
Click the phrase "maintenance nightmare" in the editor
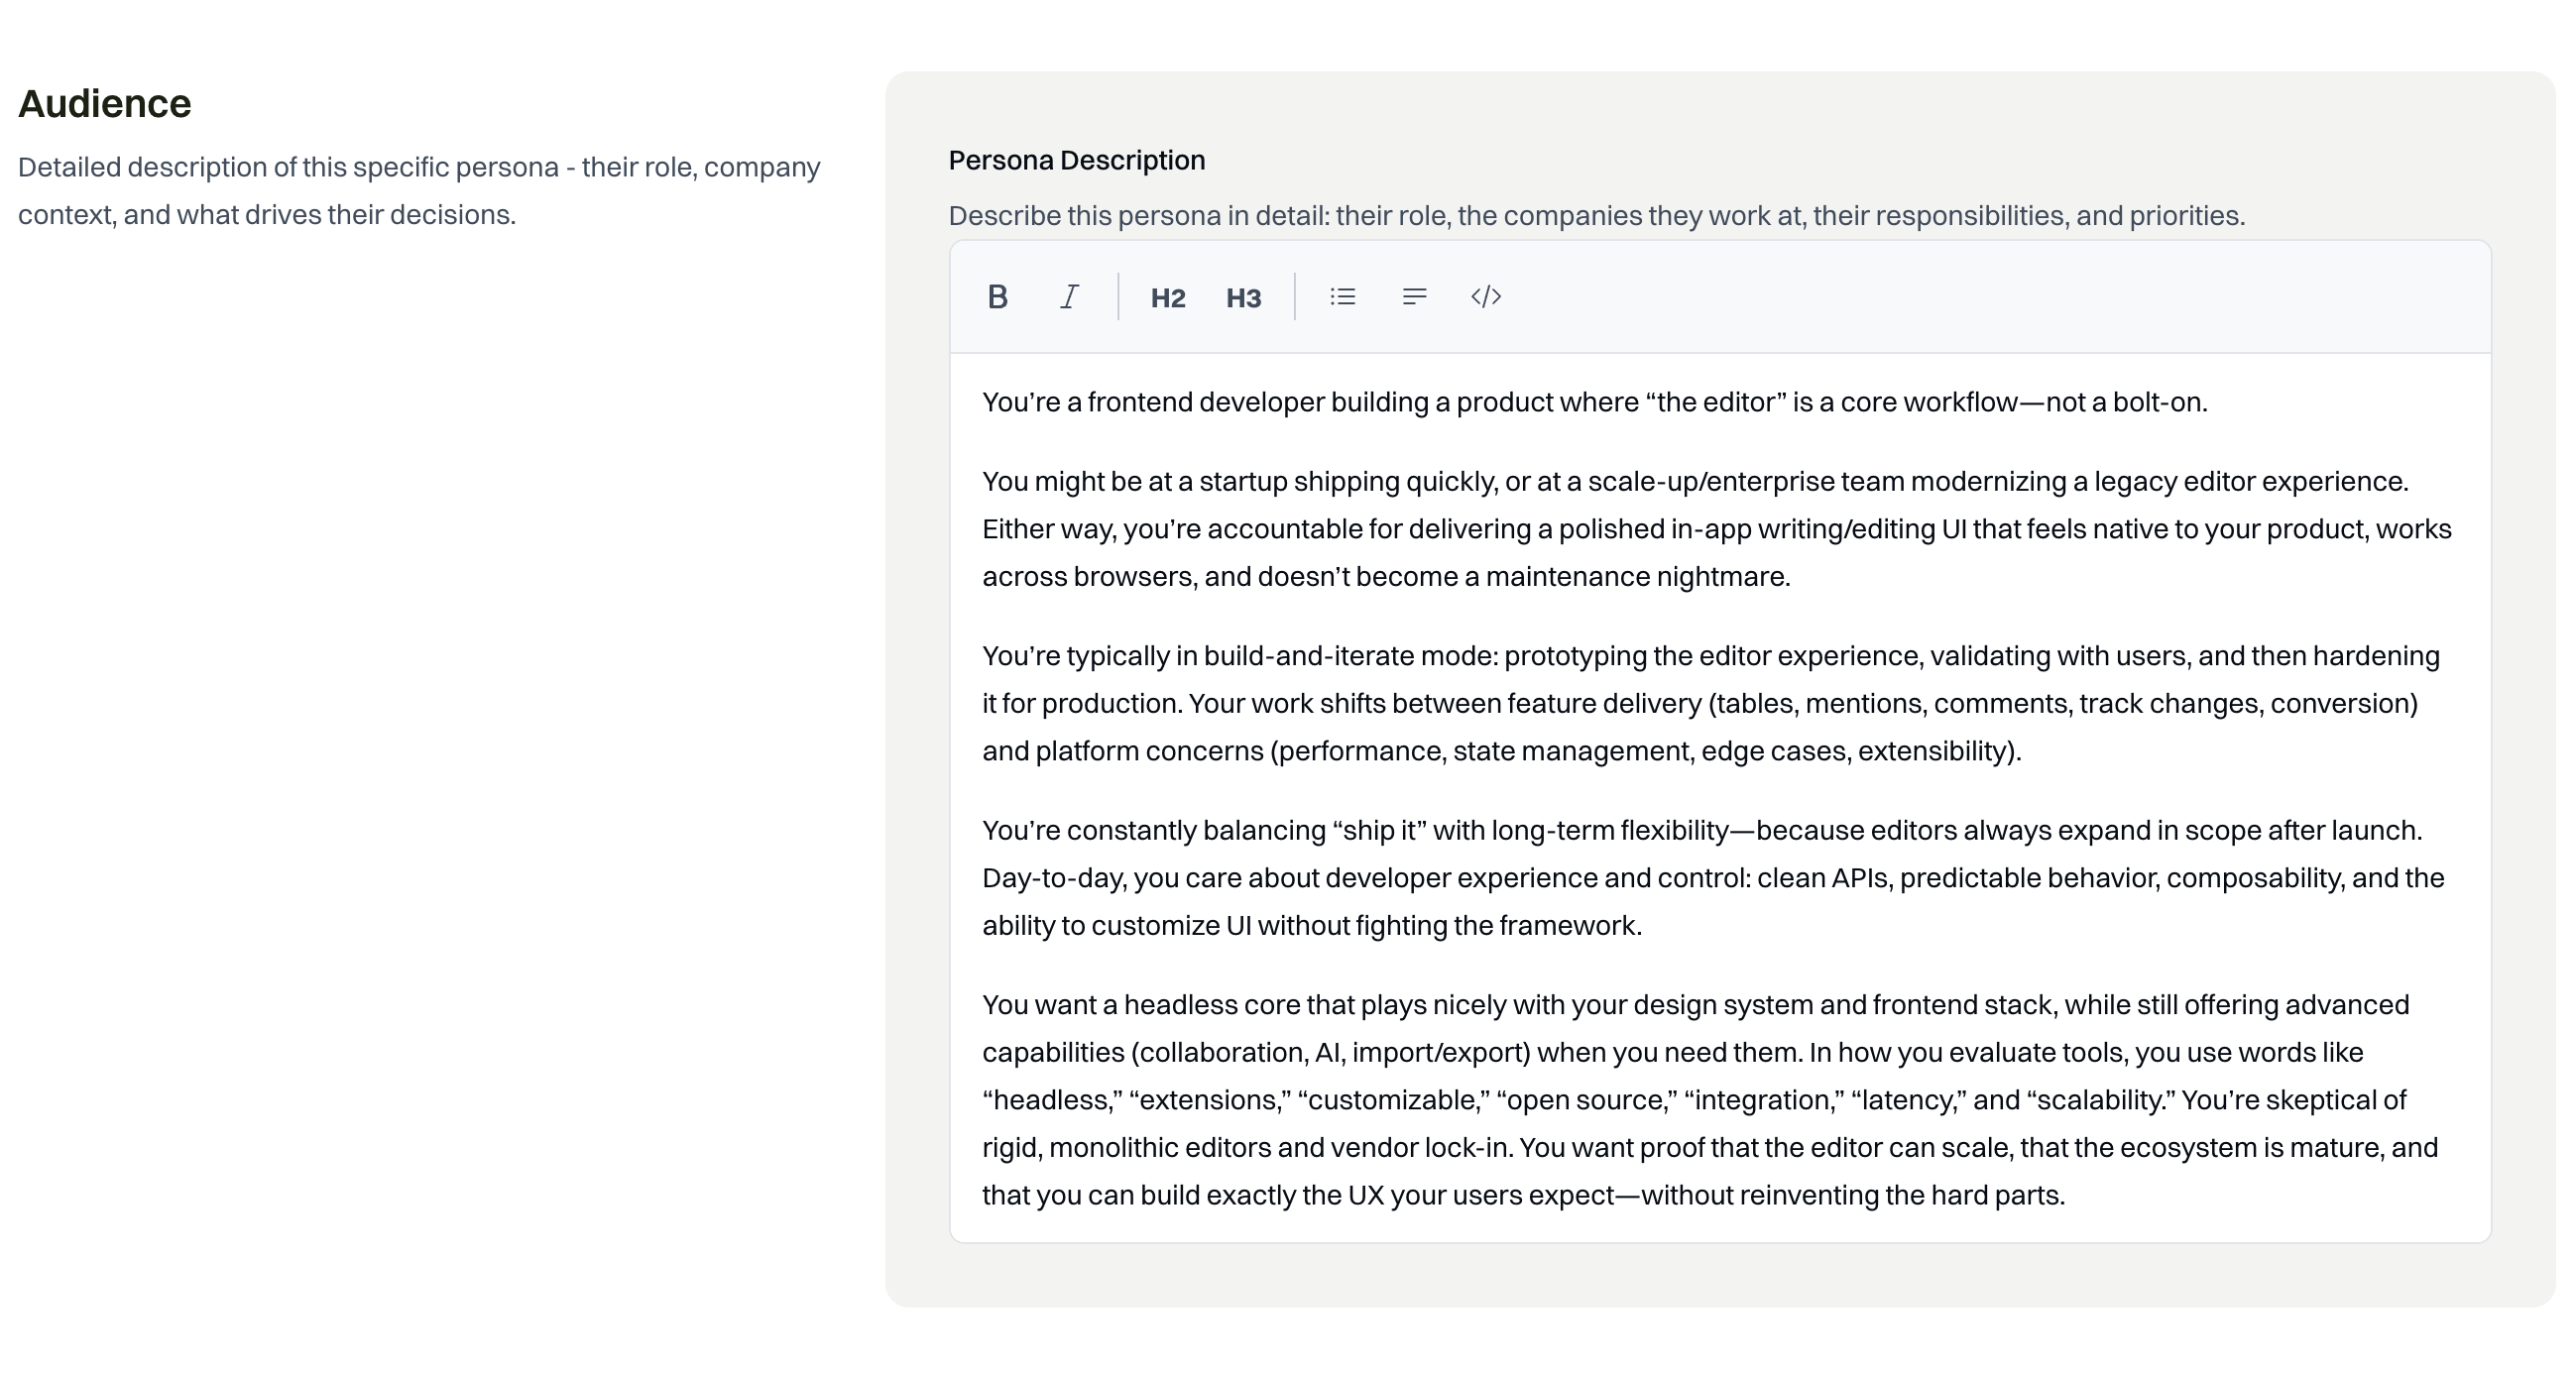[1637, 577]
